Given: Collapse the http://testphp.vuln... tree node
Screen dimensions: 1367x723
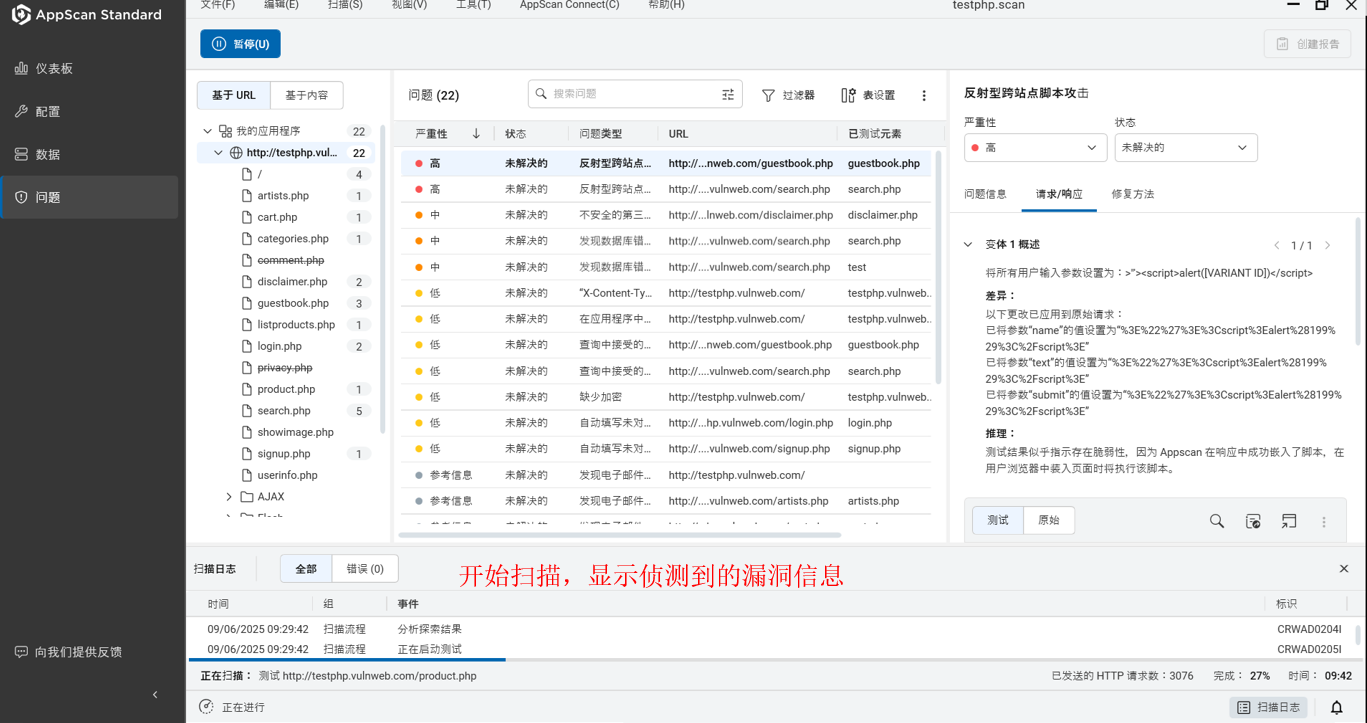Looking at the screenshot, I should click(x=218, y=153).
